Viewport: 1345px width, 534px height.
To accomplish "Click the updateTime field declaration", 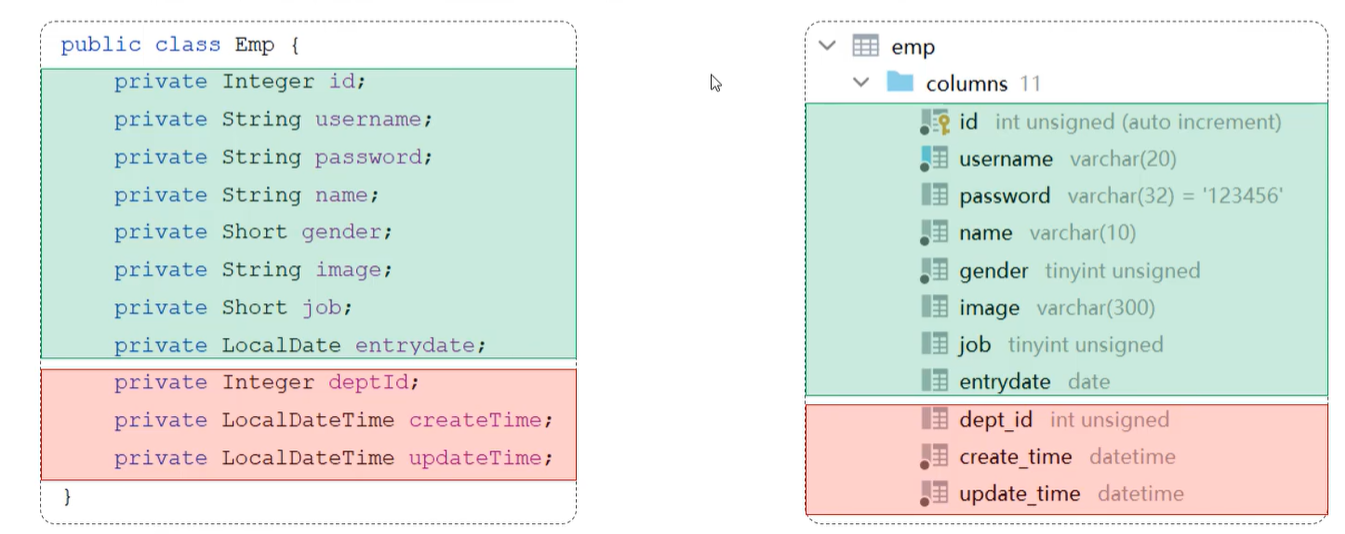I will click(x=478, y=458).
